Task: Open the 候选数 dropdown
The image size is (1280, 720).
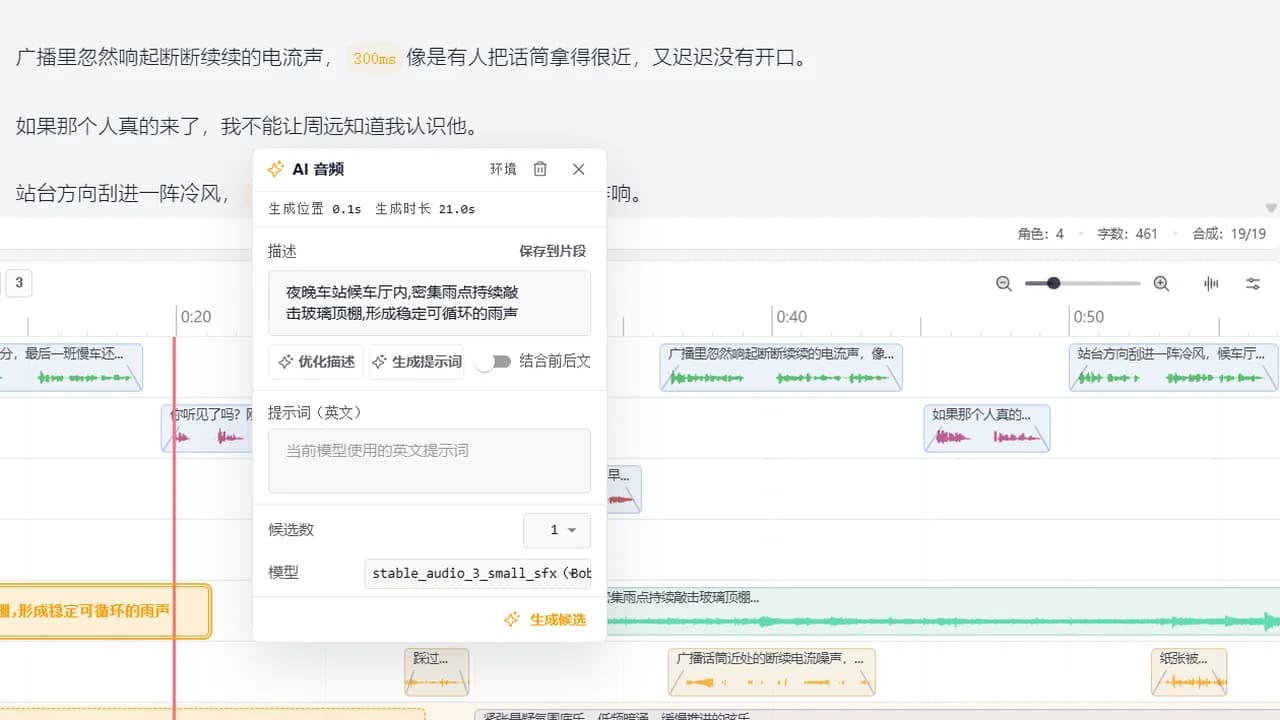Action: pyautogui.click(x=557, y=530)
